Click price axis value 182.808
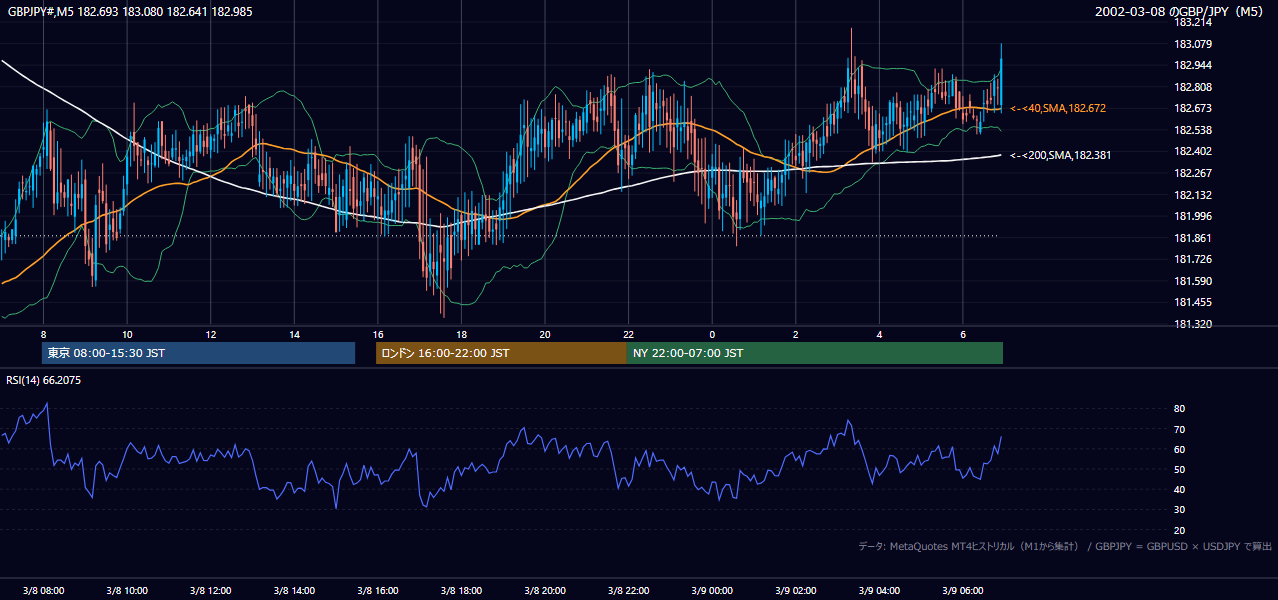Screen dimensions: 1278x600 coord(1192,87)
